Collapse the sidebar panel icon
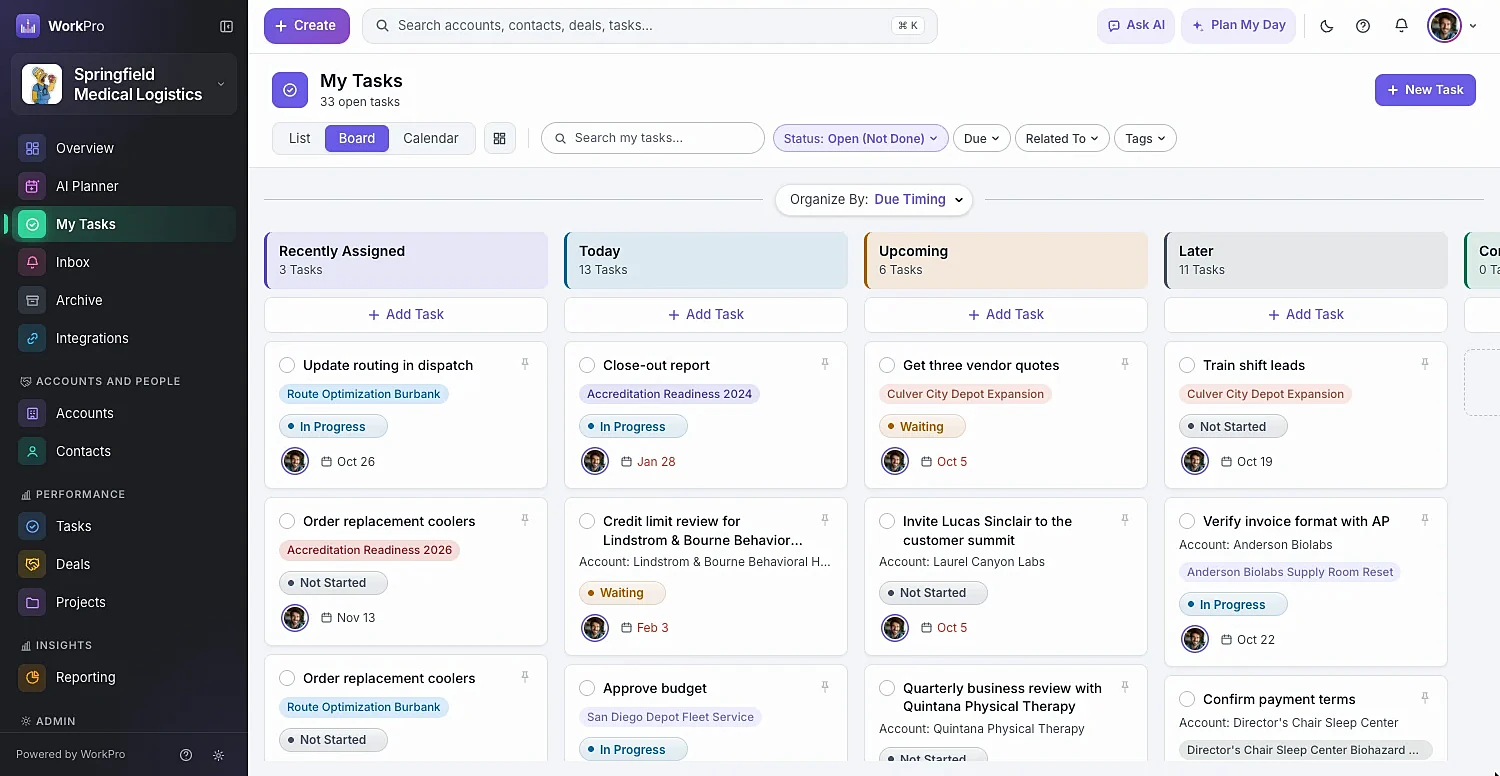Viewport: 1500px width, 776px height. tap(227, 26)
